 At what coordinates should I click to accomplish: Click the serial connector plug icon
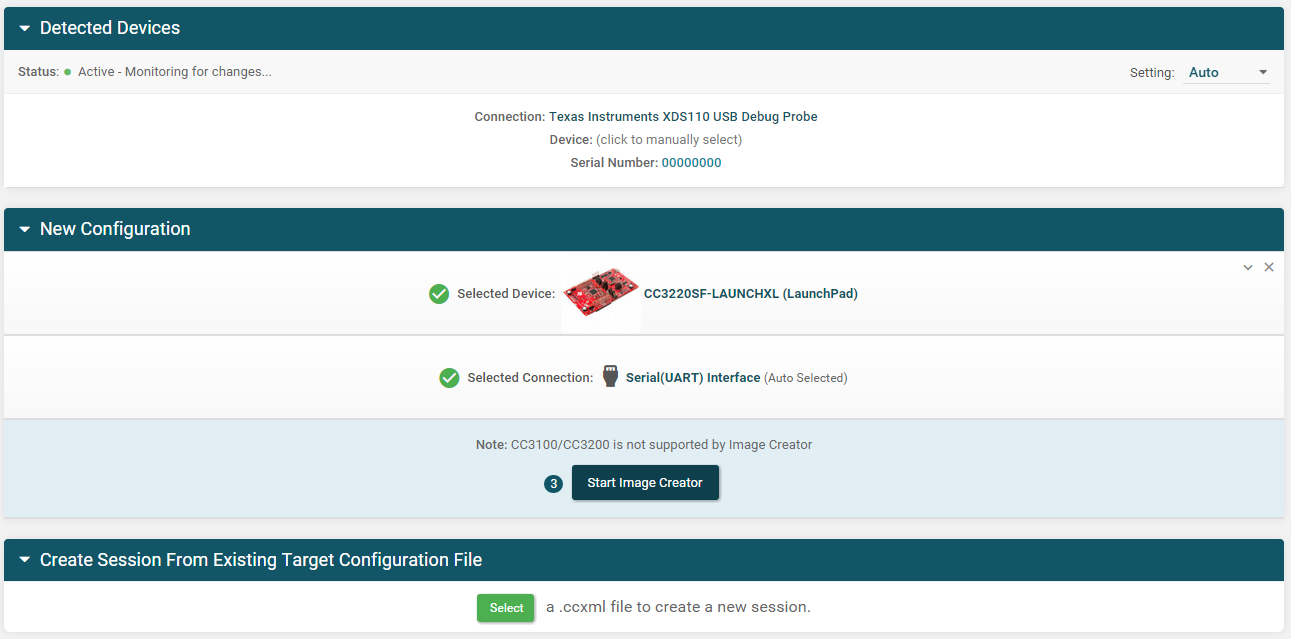[610, 377]
